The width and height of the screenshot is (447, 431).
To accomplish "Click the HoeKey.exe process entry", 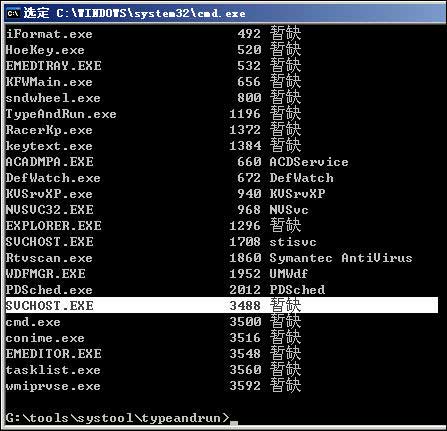I will (x=45, y=50).
